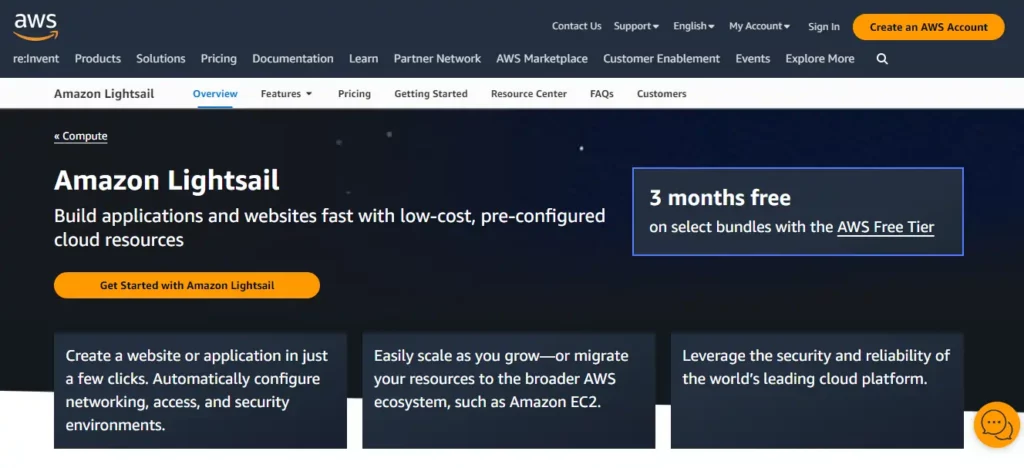This screenshot has width=1024, height=468.
Task: Open the Learn menu
Action: pyautogui.click(x=363, y=59)
